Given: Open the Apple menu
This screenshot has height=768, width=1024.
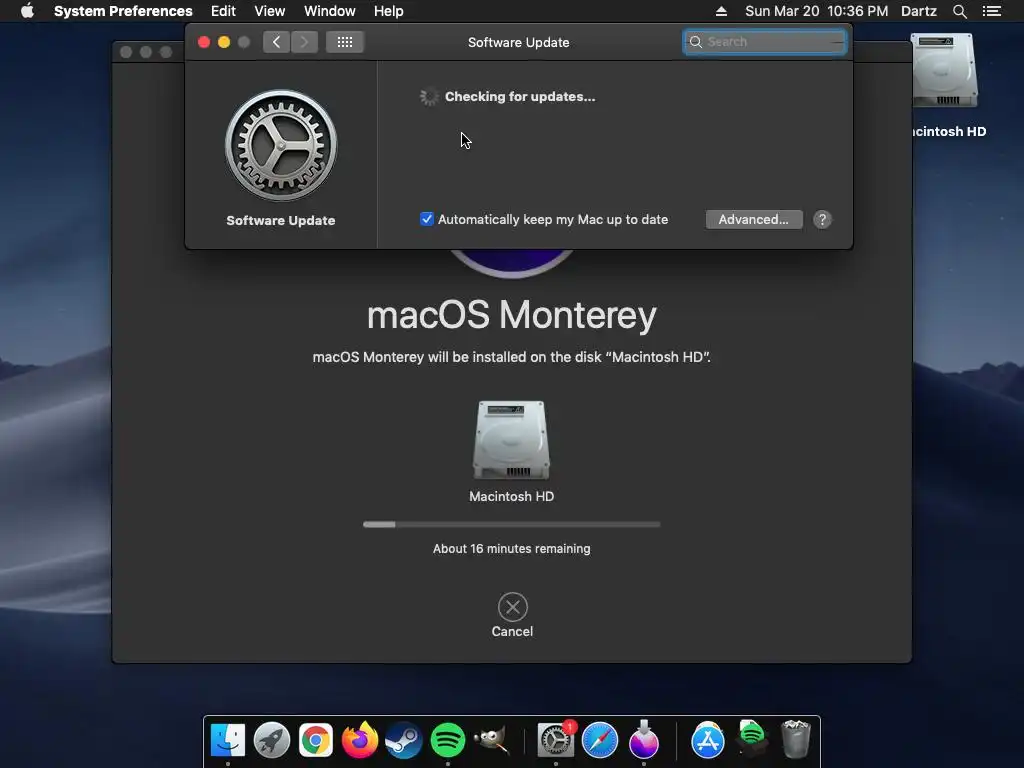Looking at the screenshot, I should tap(27, 11).
